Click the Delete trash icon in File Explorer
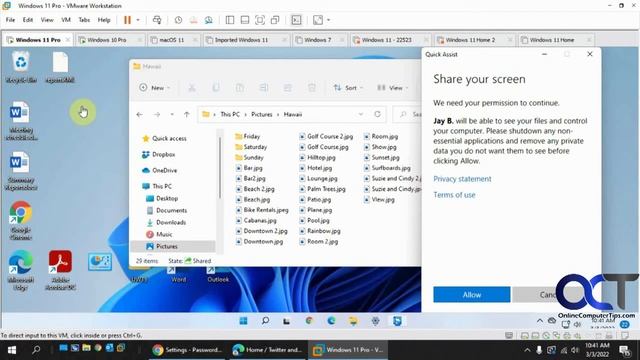640x360 pixels. (312, 88)
